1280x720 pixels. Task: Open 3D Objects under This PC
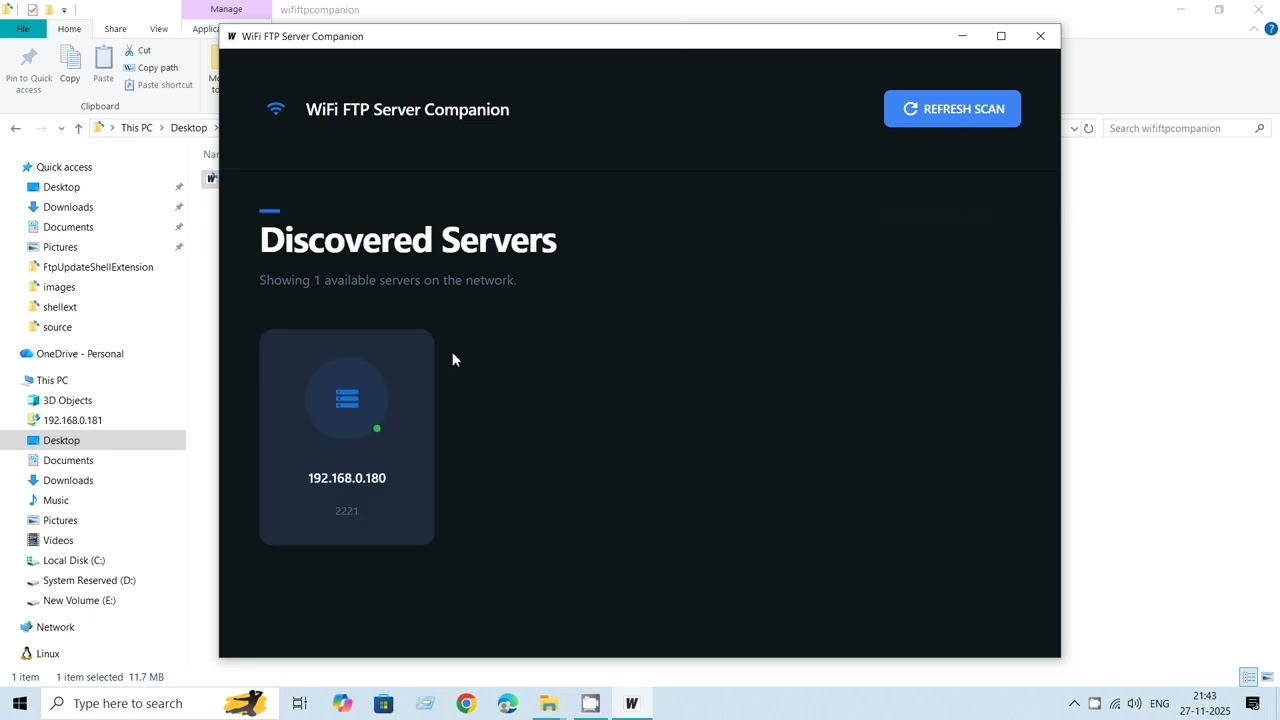click(x=67, y=400)
